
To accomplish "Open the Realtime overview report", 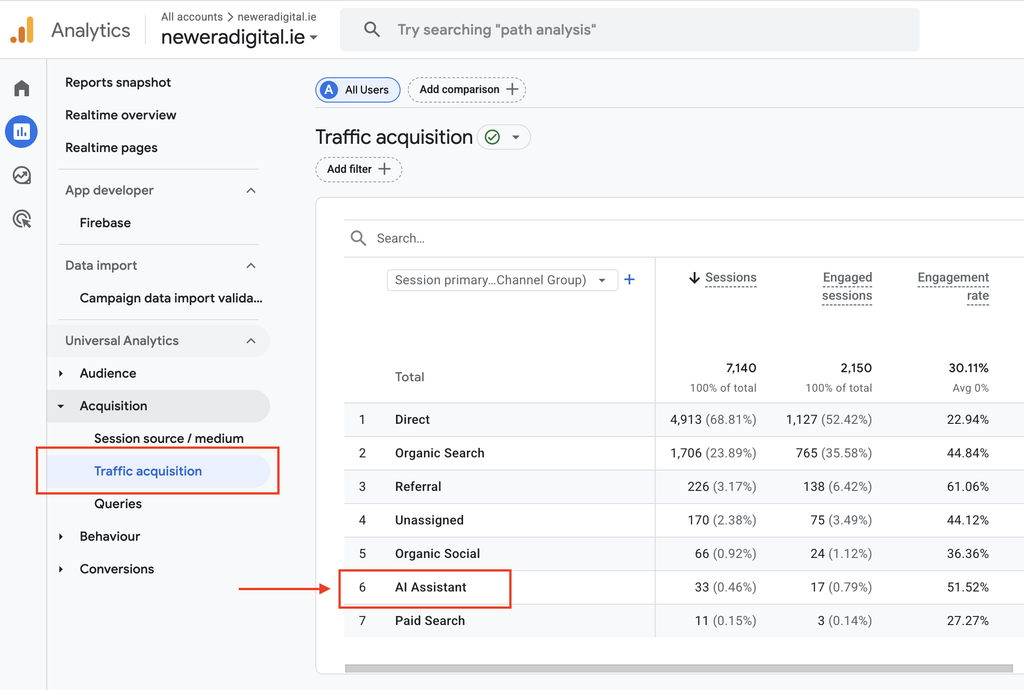I will click(x=121, y=115).
